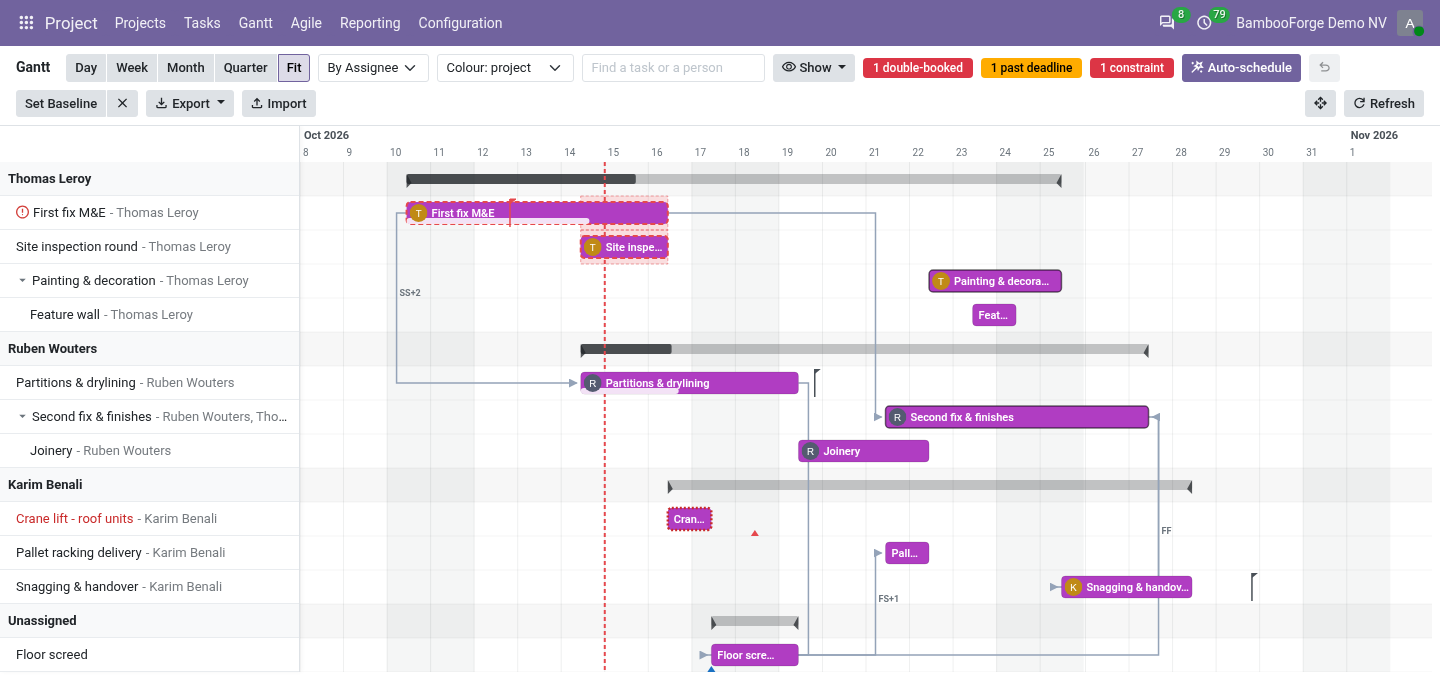Image resolution: width=1440 pixels, height=696 pixels.
Task: Select the Feature wall row label
Action: (x=65, y=315)
